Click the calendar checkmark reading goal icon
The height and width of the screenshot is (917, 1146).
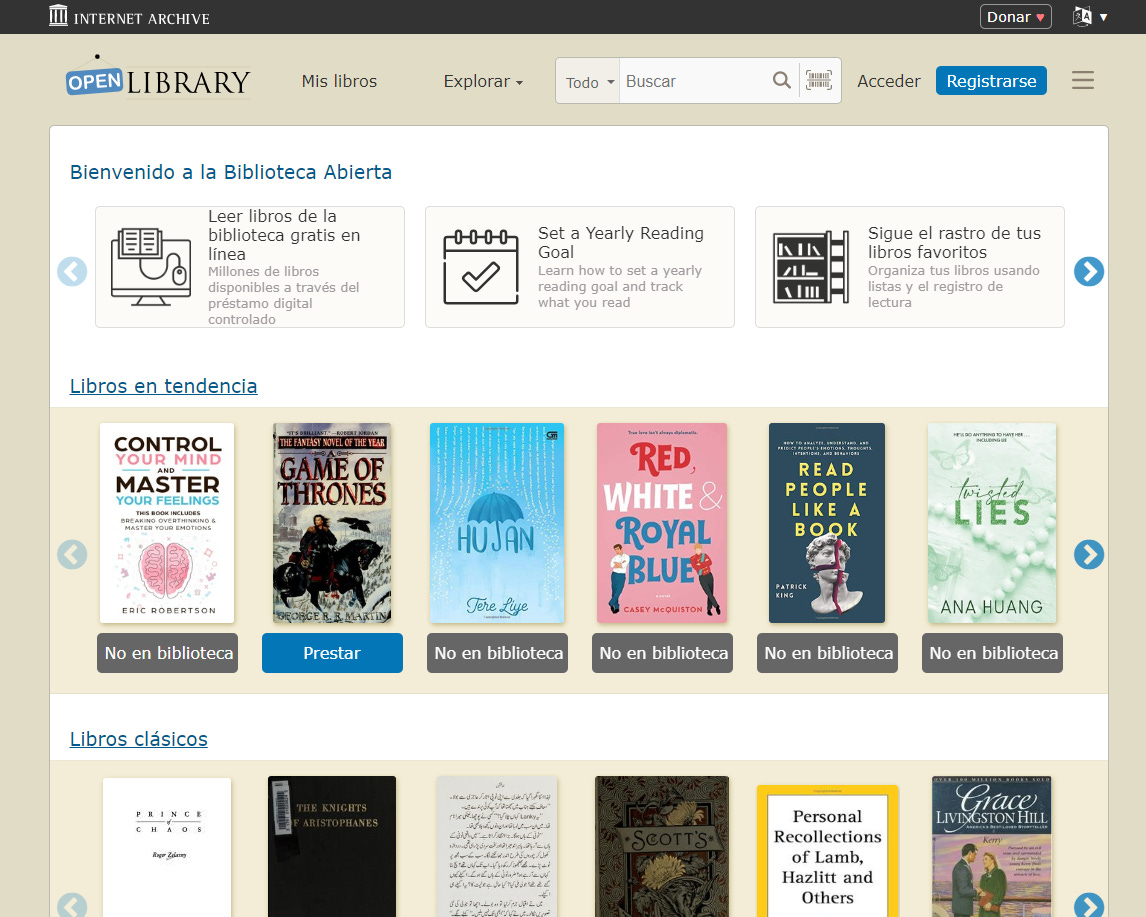(x=480, y=267)
